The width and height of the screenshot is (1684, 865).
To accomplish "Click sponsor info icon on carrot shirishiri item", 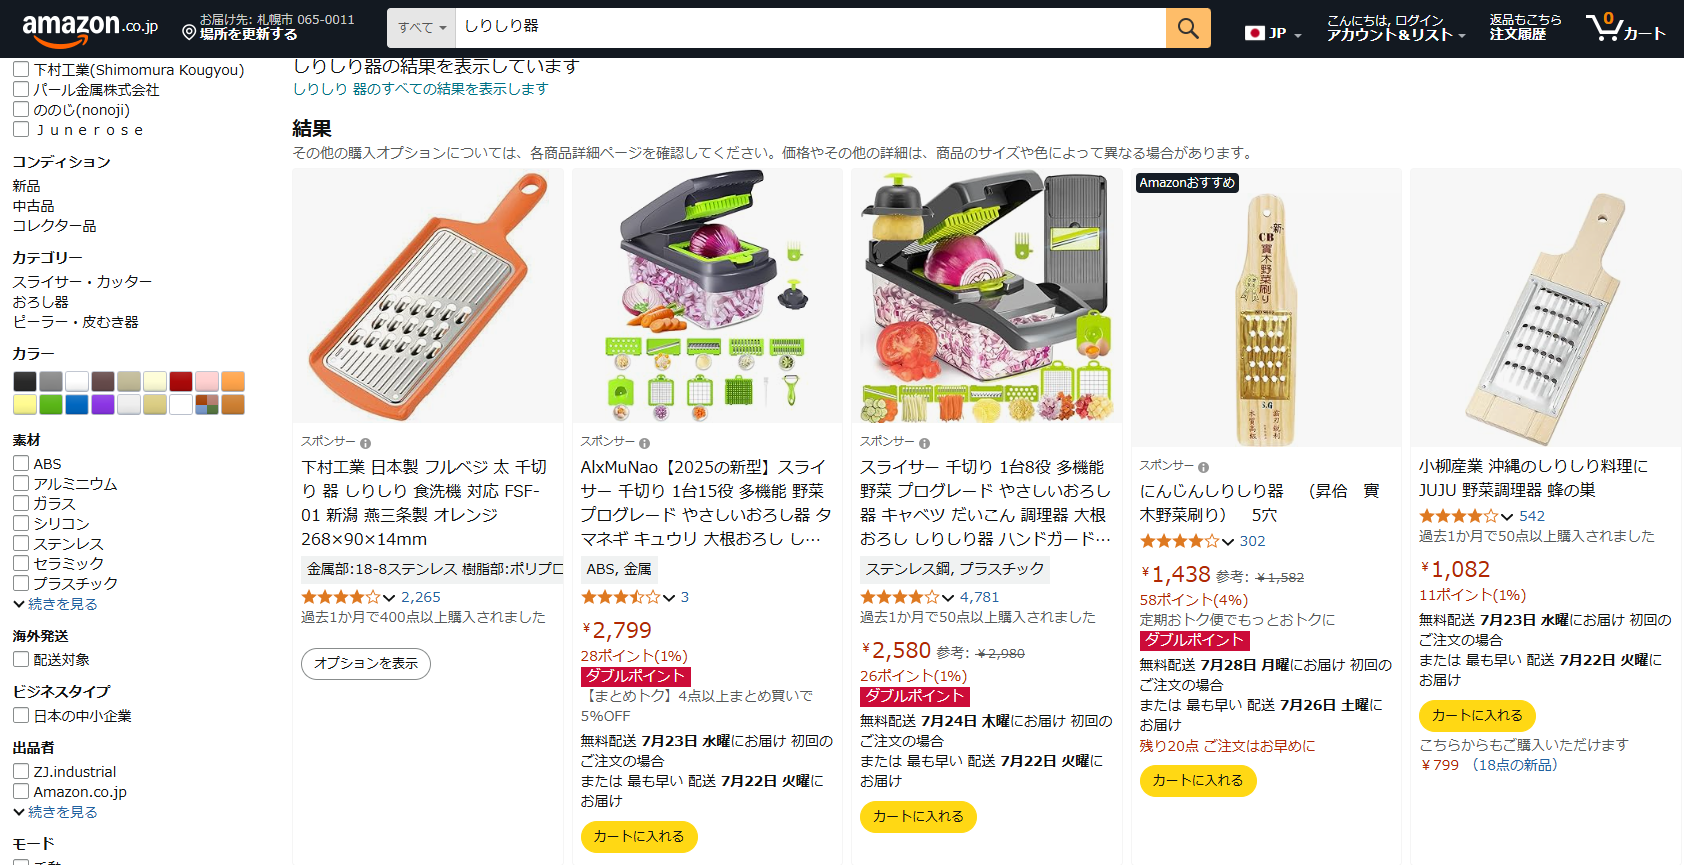I will pyautogui.click(x=1203, y=467).
